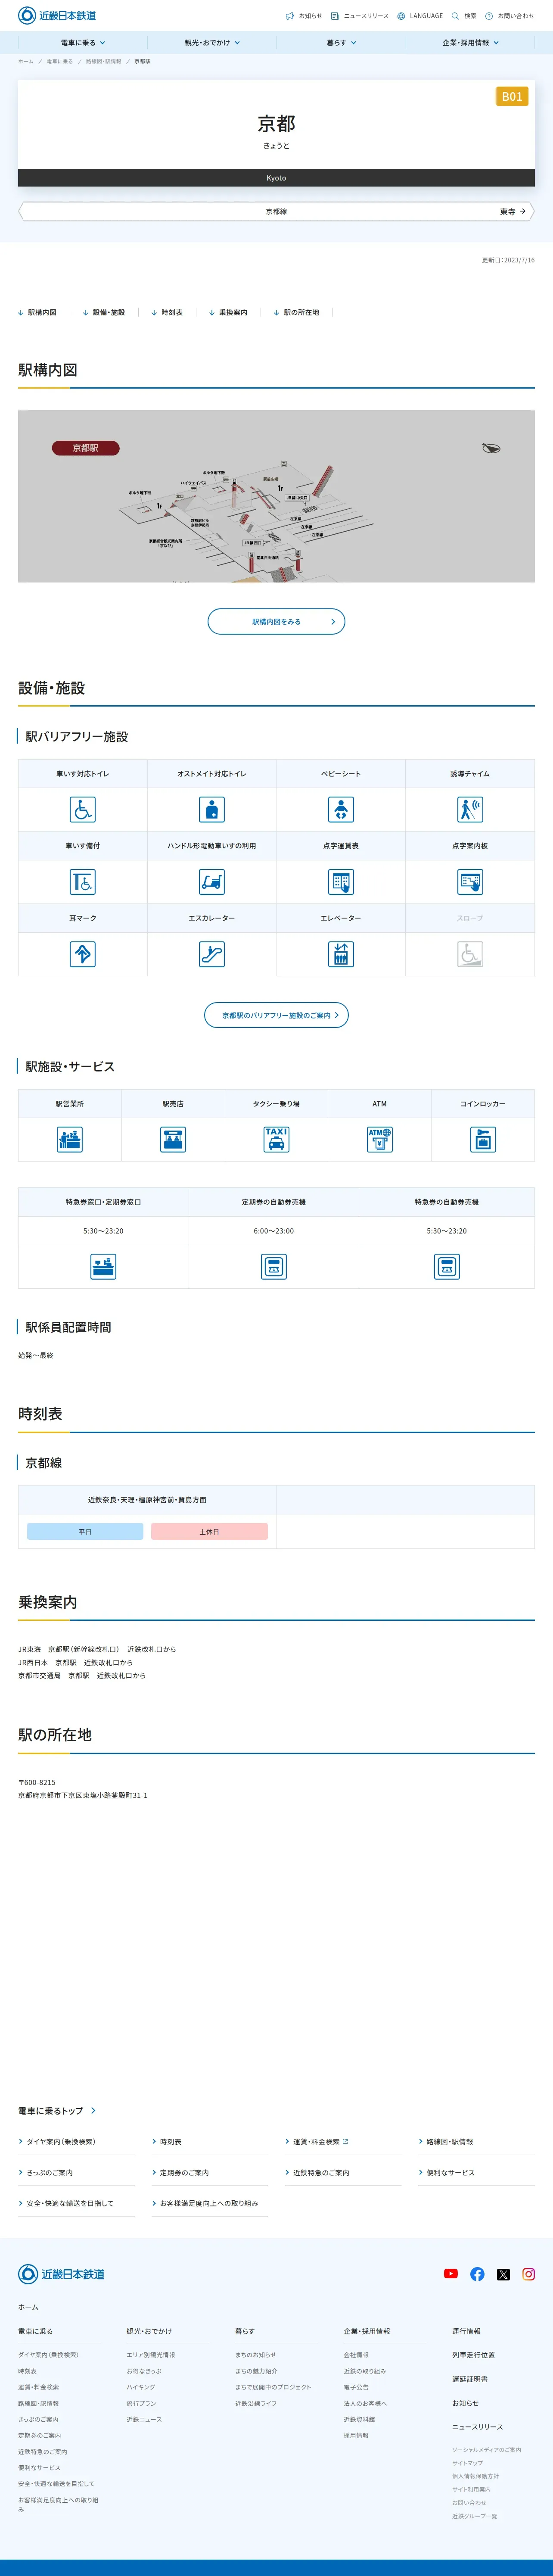This screenshot has height=2576, width=553.
Task: Click the handle-type electric wheelchair icon
Action: pyautogui.click(x=212, y=882)
